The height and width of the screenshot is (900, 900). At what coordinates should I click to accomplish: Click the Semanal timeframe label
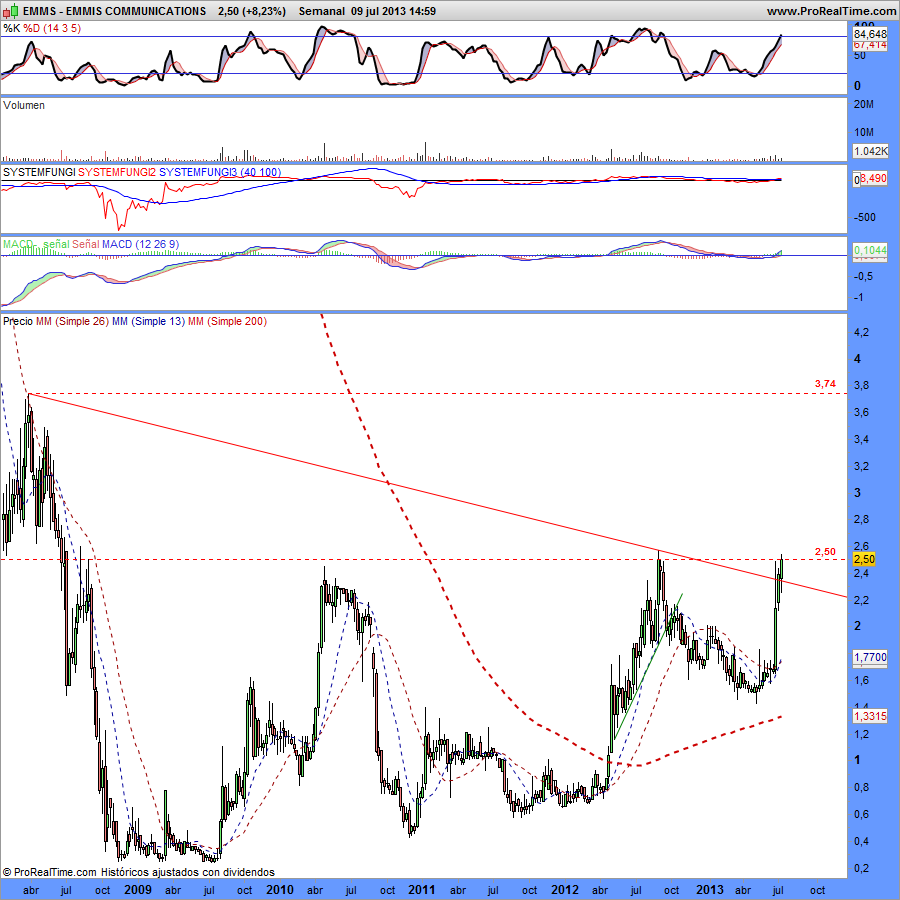[x=321, y=11]
